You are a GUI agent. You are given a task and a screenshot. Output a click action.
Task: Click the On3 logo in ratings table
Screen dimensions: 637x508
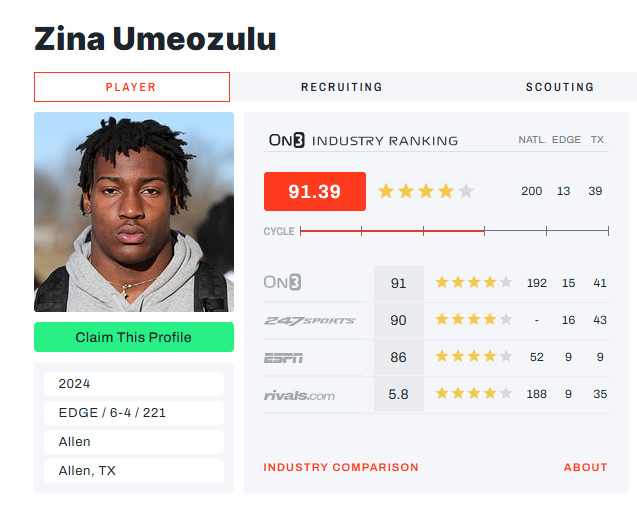click(x=283, y=283)
